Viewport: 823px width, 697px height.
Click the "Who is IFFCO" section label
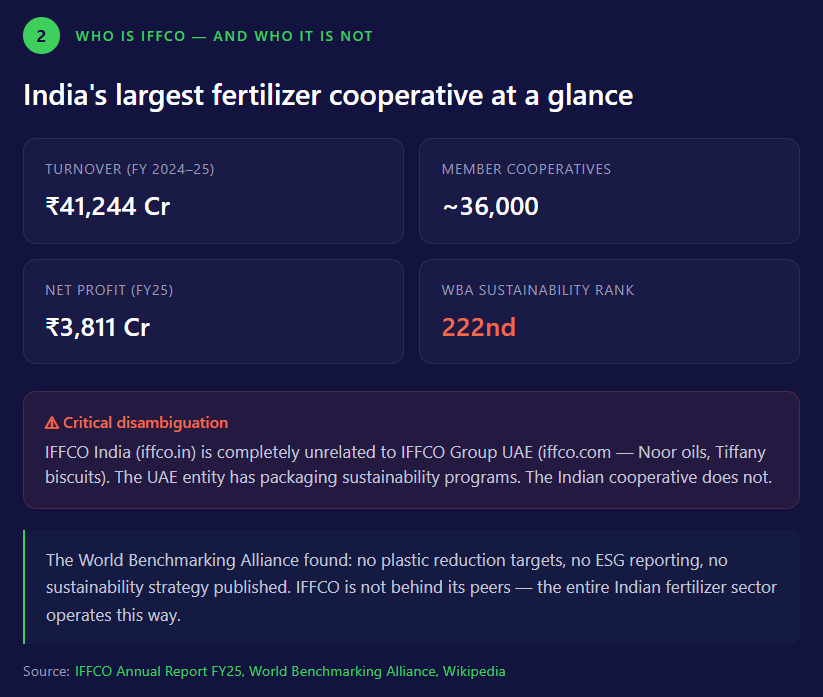coord(224,36)
